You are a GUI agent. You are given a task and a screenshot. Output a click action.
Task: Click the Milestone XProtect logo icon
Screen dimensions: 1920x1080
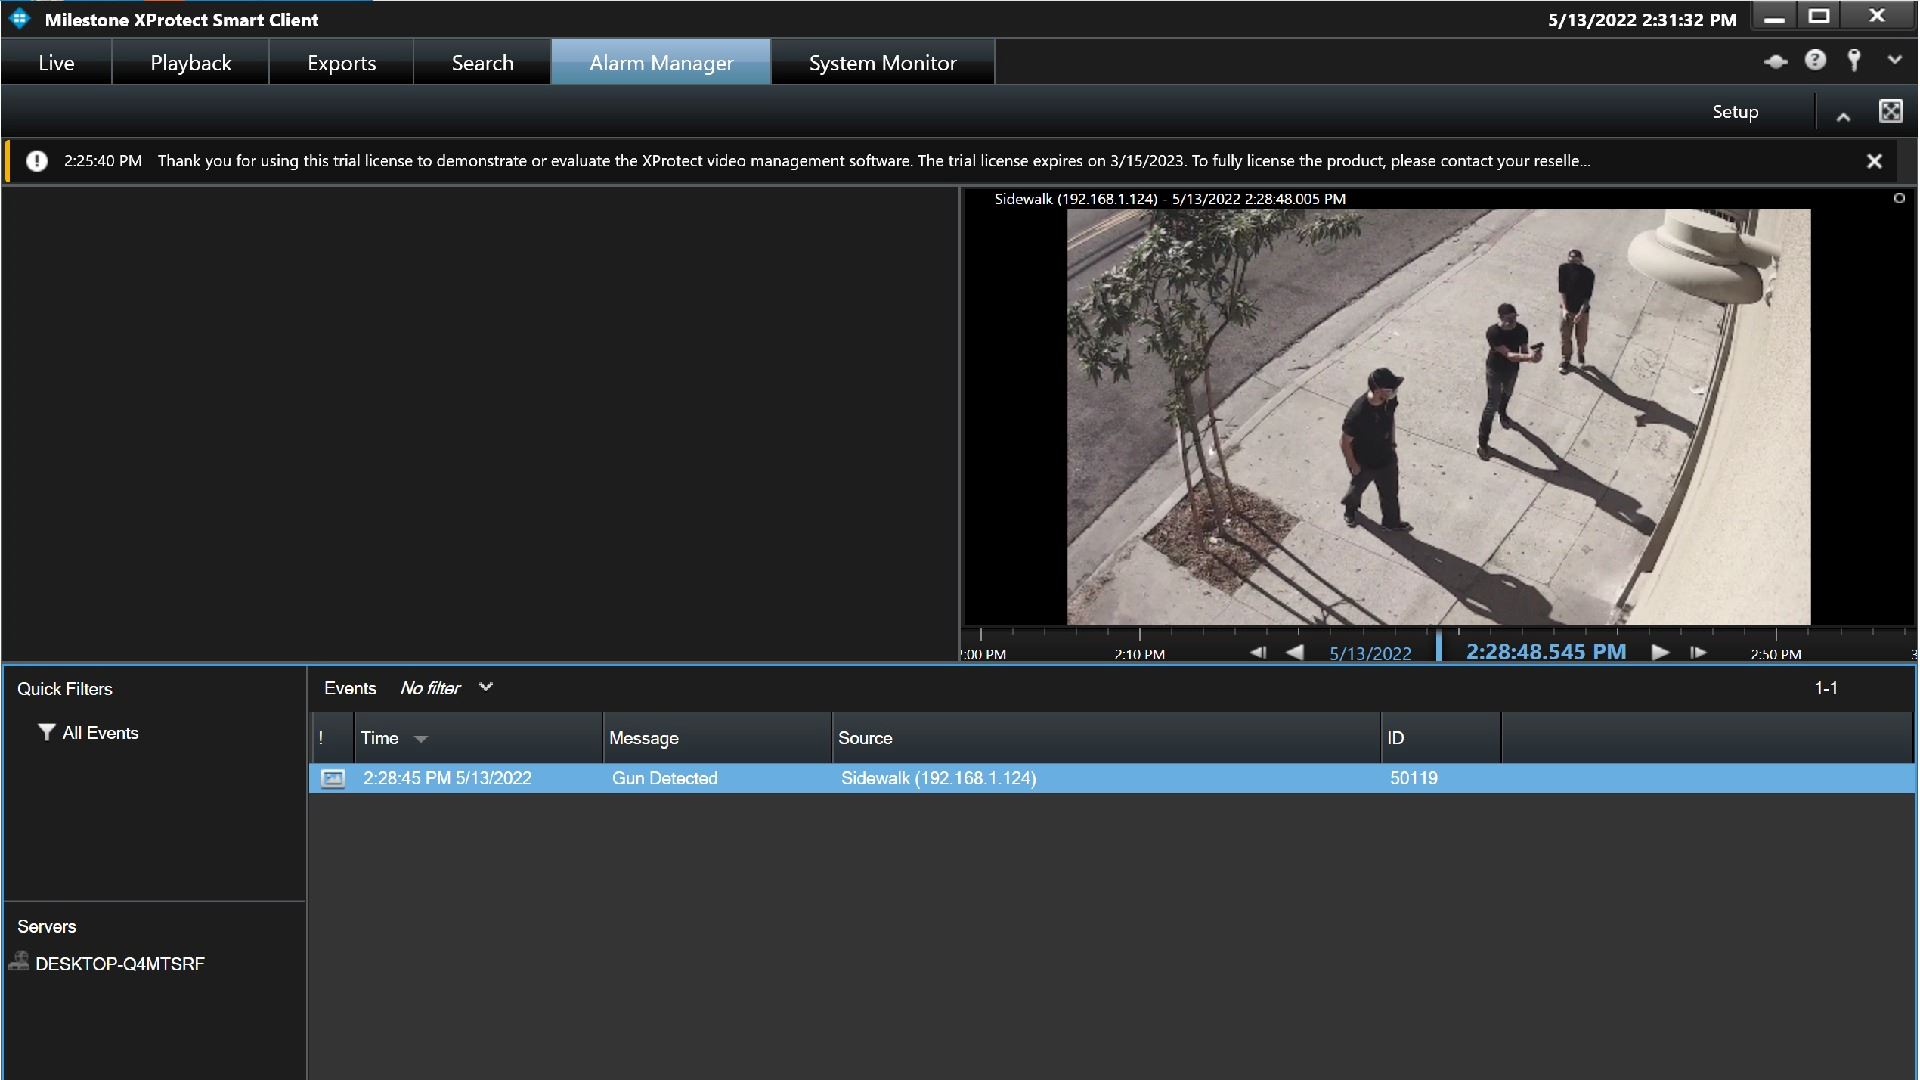pyautogui.click(x=20, y=18)
